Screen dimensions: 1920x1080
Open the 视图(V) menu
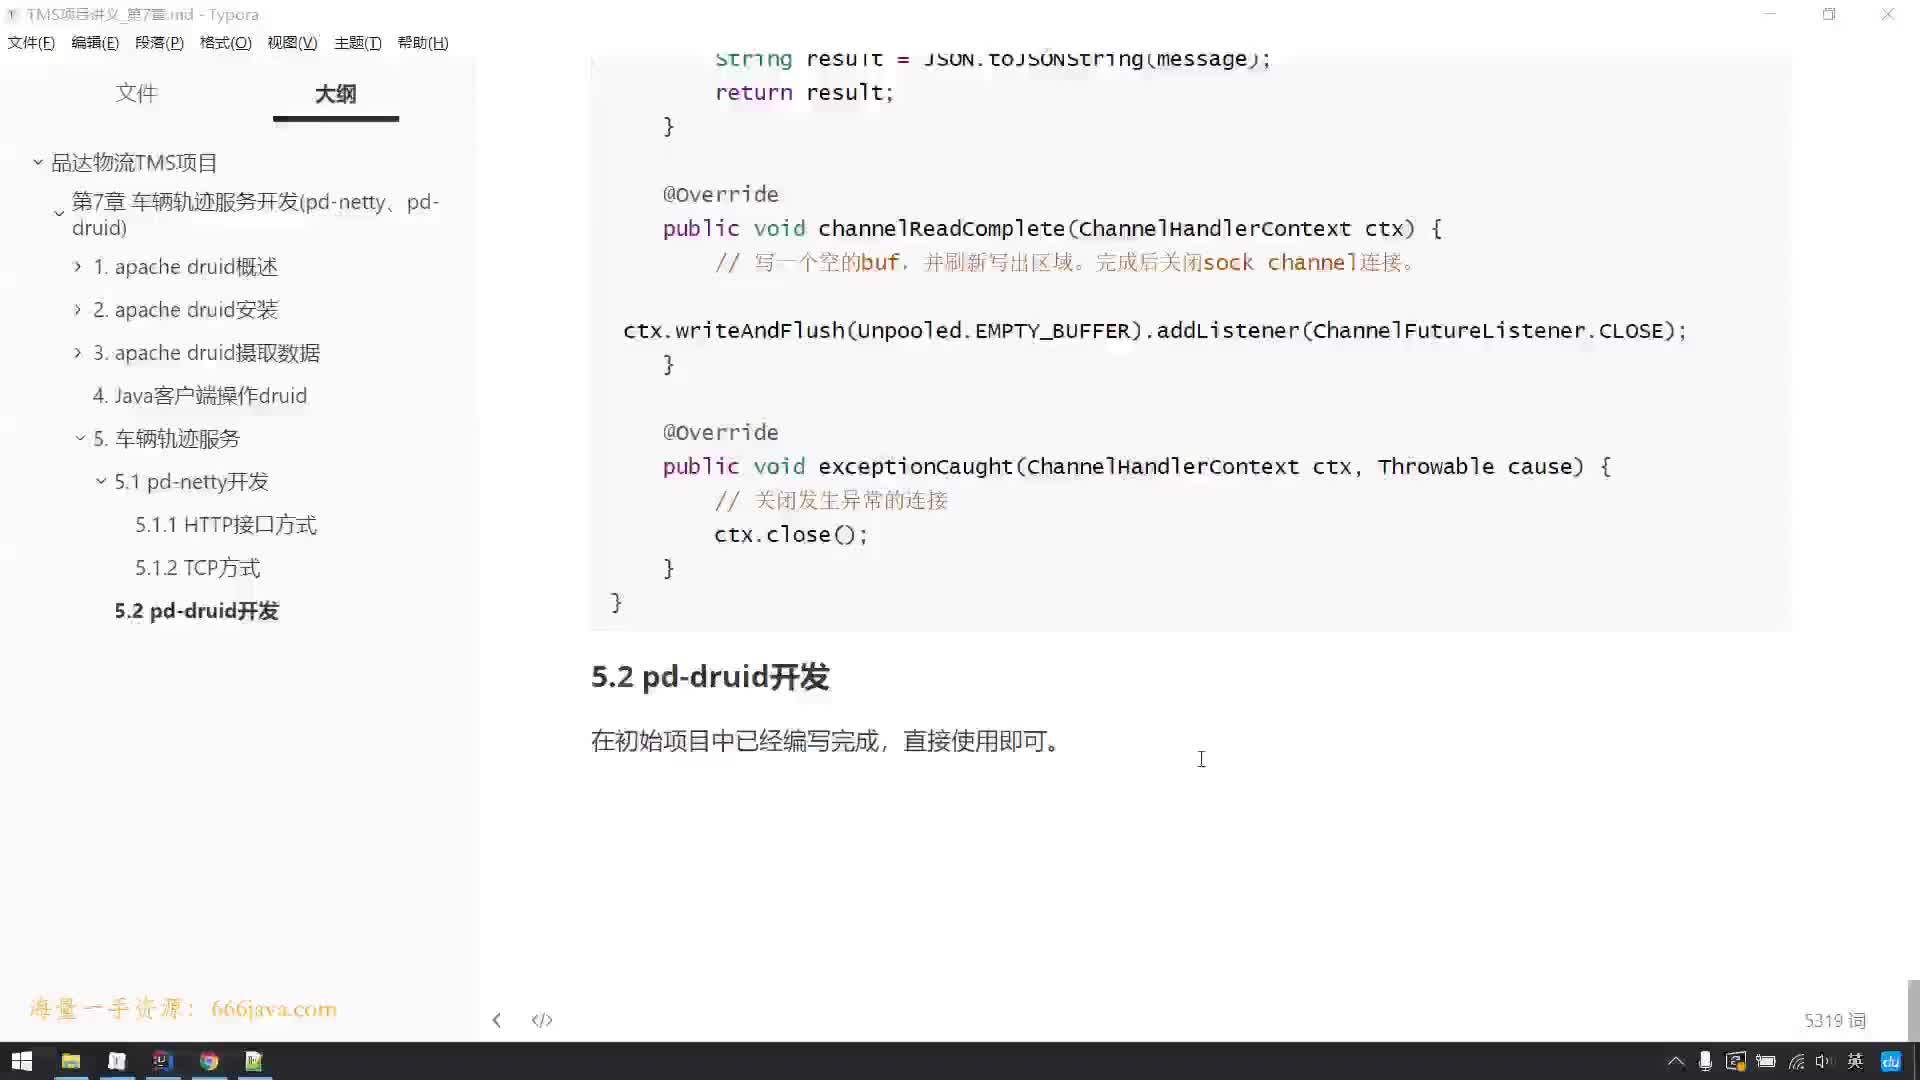pos(292,43)
